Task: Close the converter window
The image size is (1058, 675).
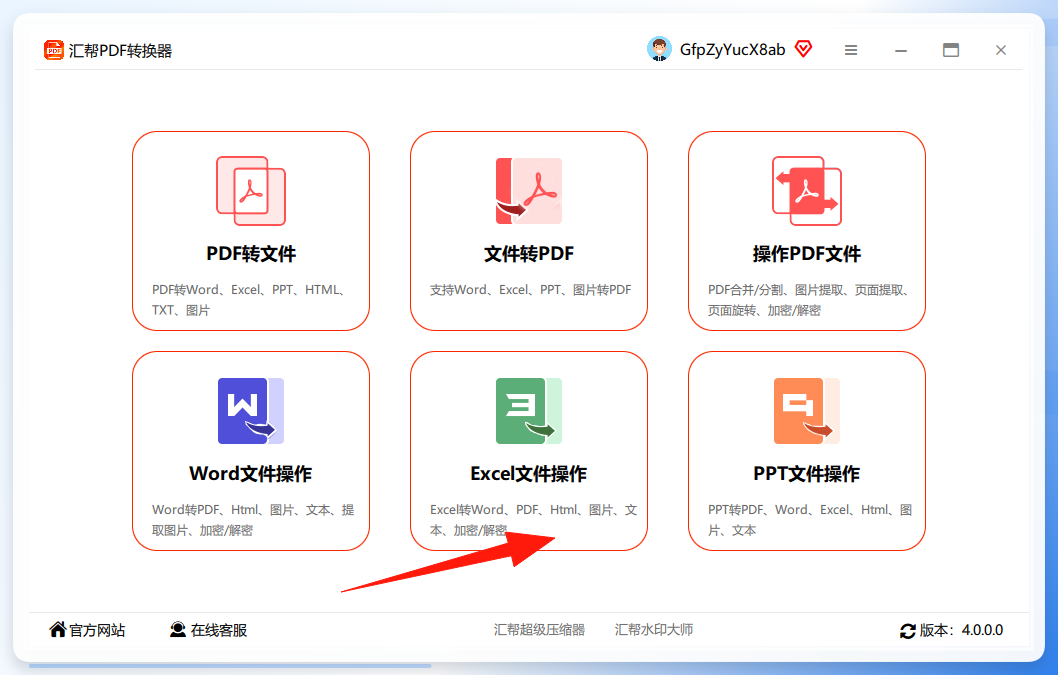Action: (x=1001, y=50)
